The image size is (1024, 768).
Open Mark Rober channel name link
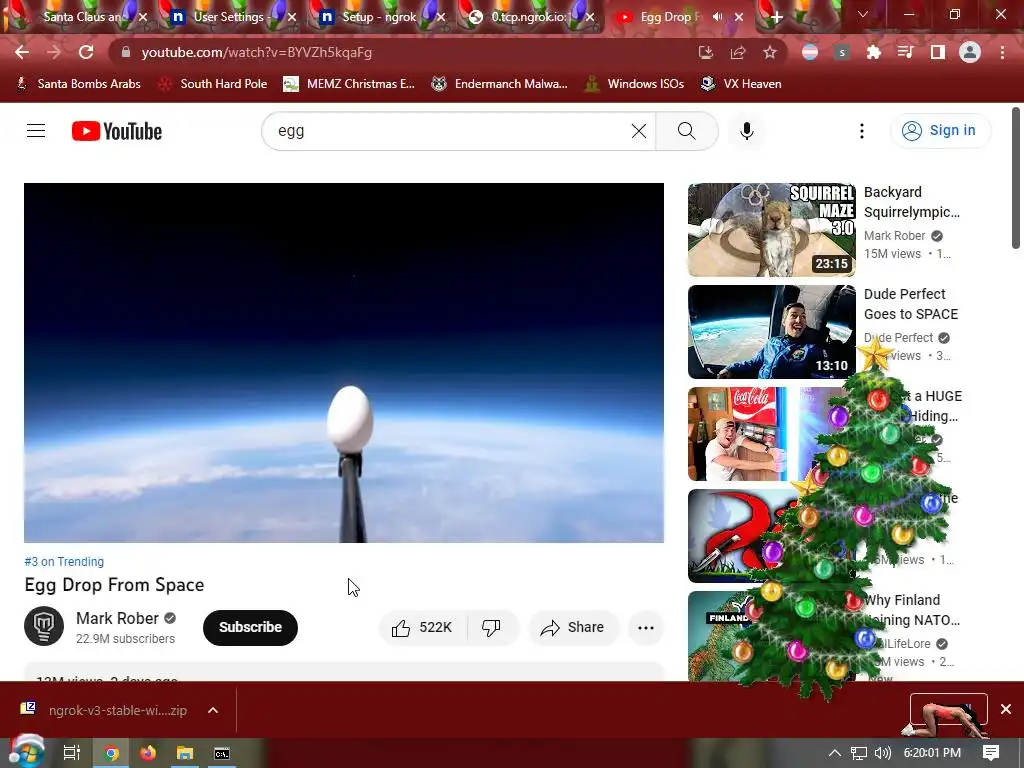[x=118, y=618]
